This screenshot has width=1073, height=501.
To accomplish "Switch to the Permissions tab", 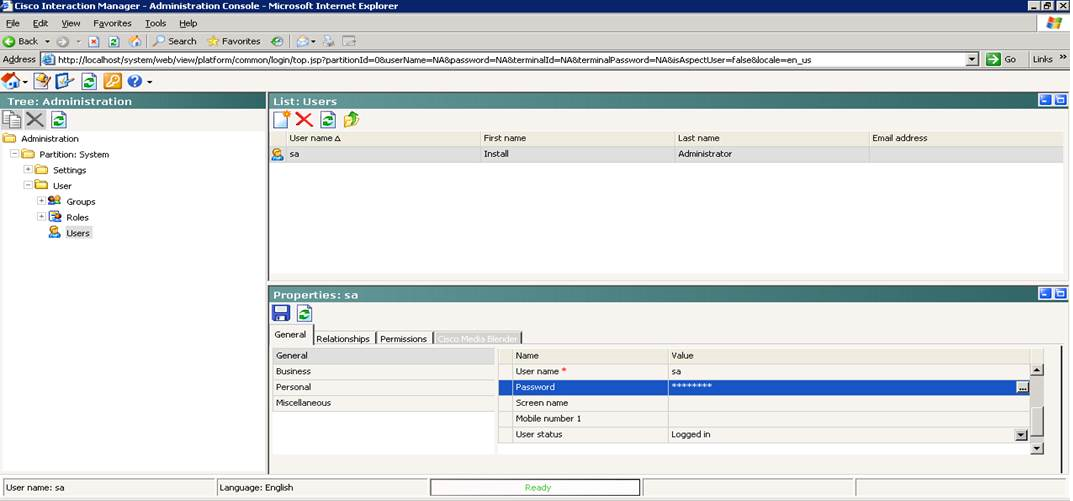I will (403, 339).
